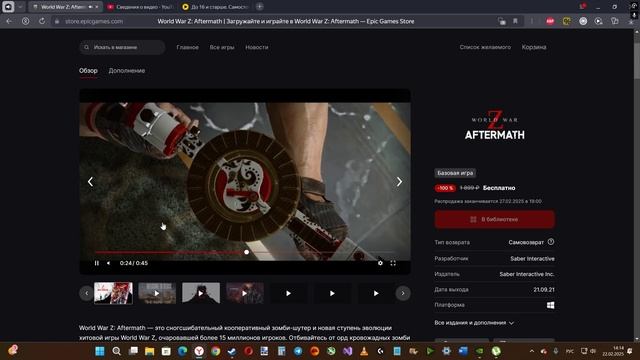640x360 pixels.
Task: Select the fourth video thumbnail
Action: (245, 293)
